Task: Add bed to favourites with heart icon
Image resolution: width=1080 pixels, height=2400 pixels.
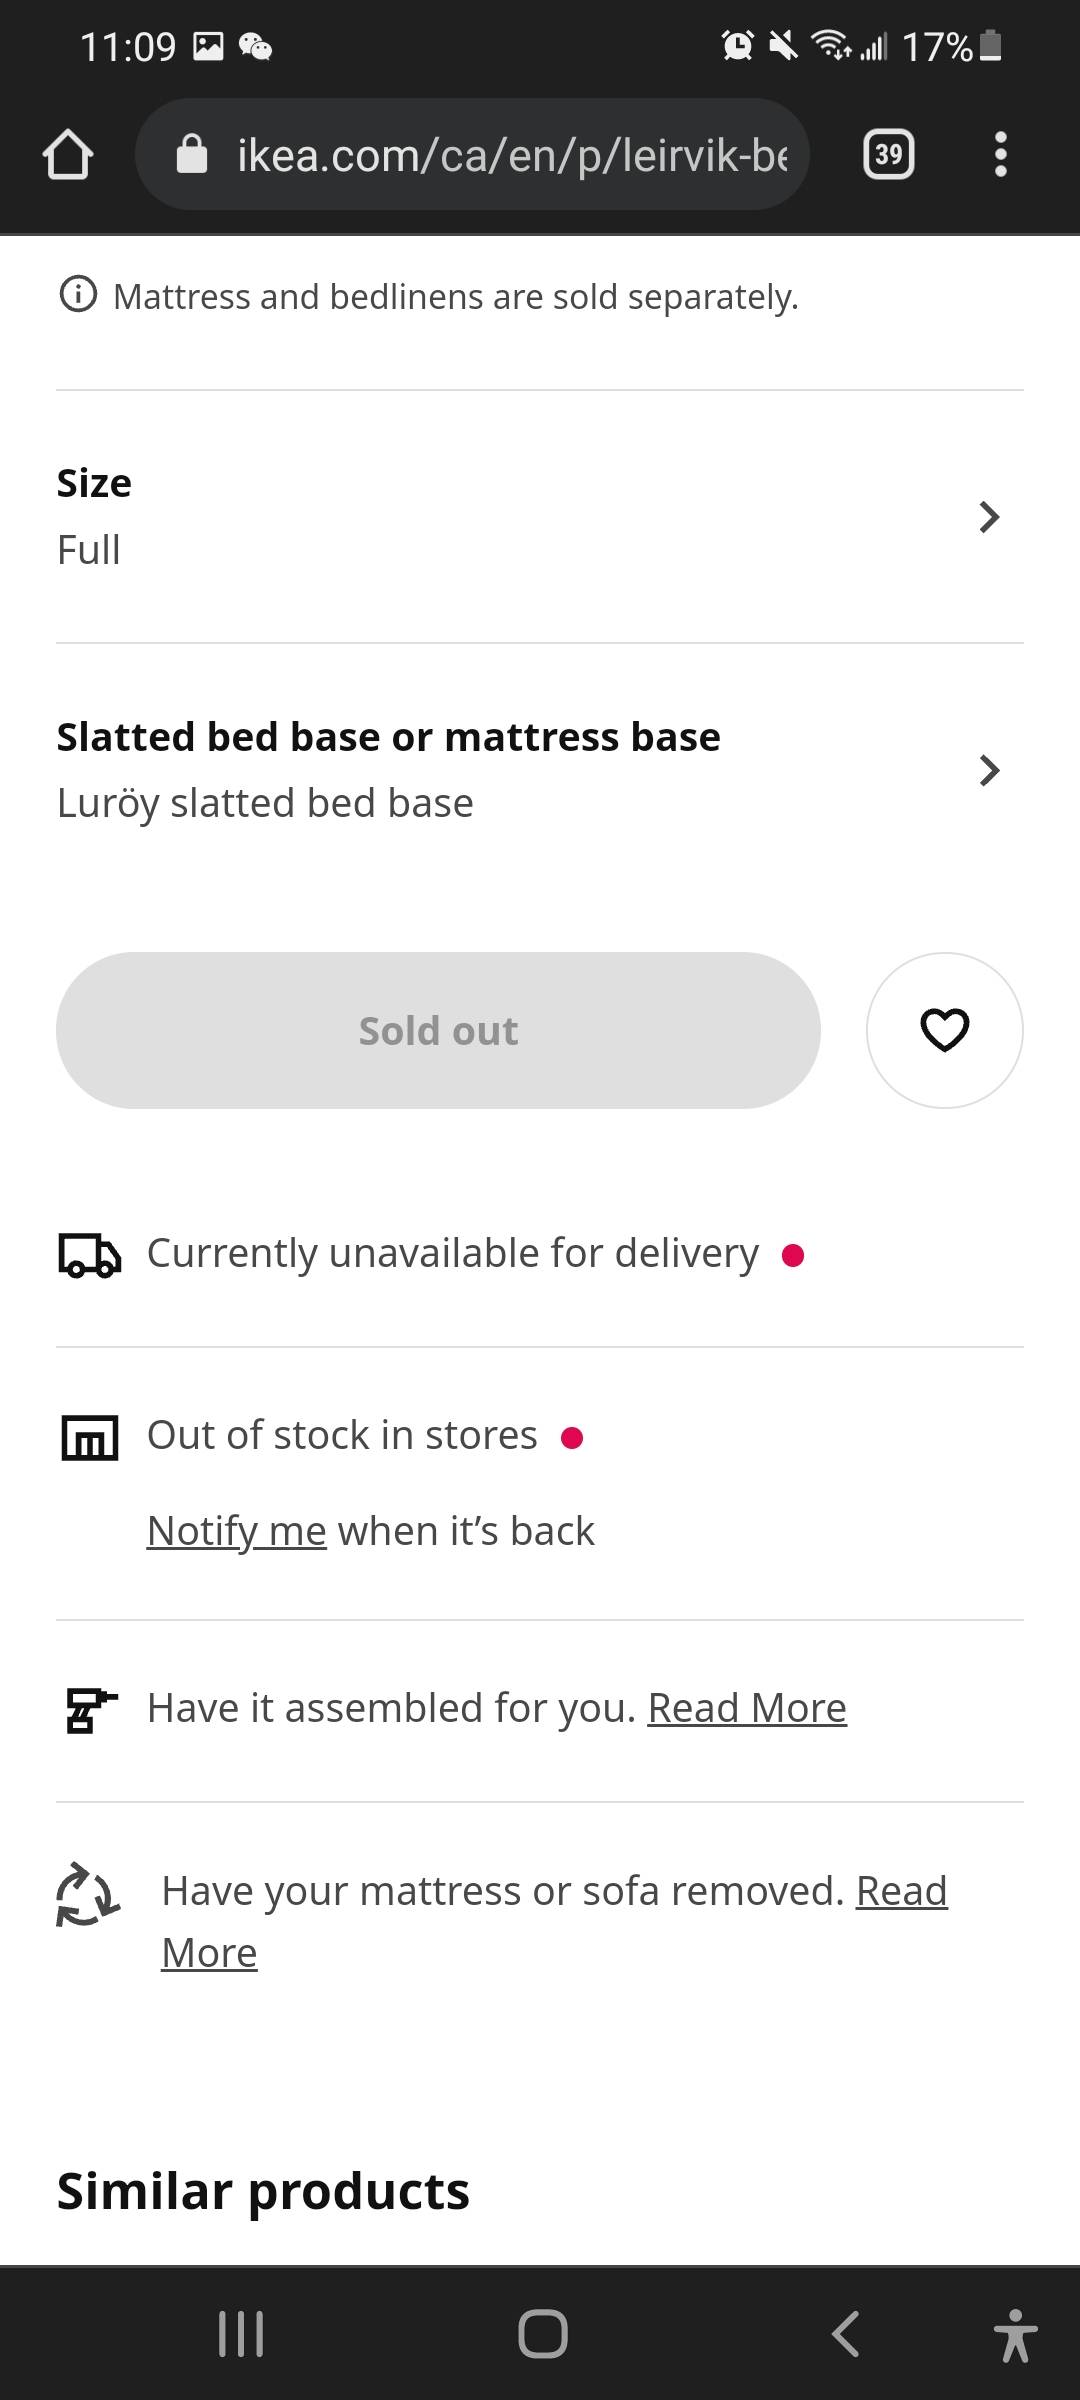Action: pyautogui.click(x=944, y=1030)
